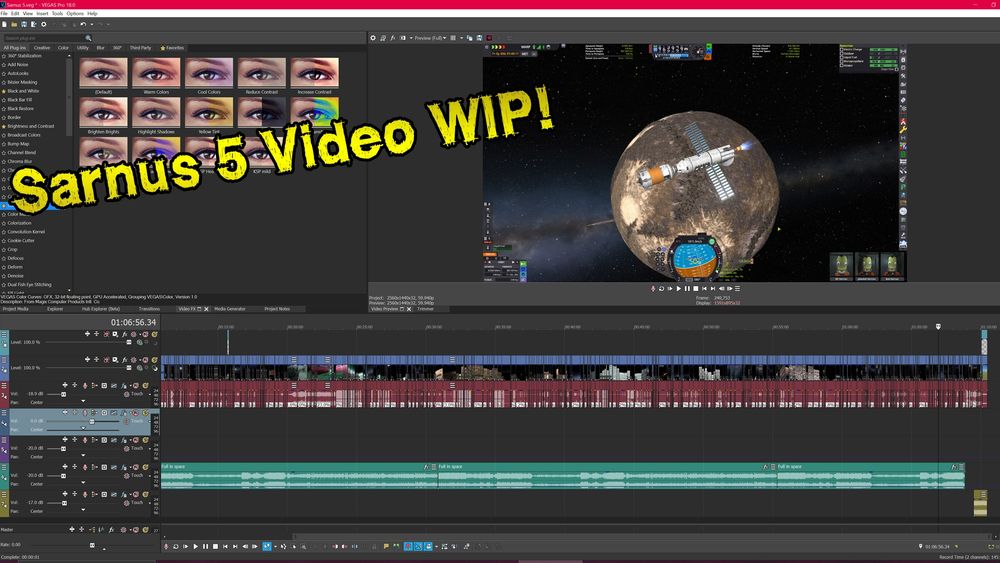Open edit tool selector dropdown arrow
This screenshot has height=563, width=1000.
(x=276, y=546)
